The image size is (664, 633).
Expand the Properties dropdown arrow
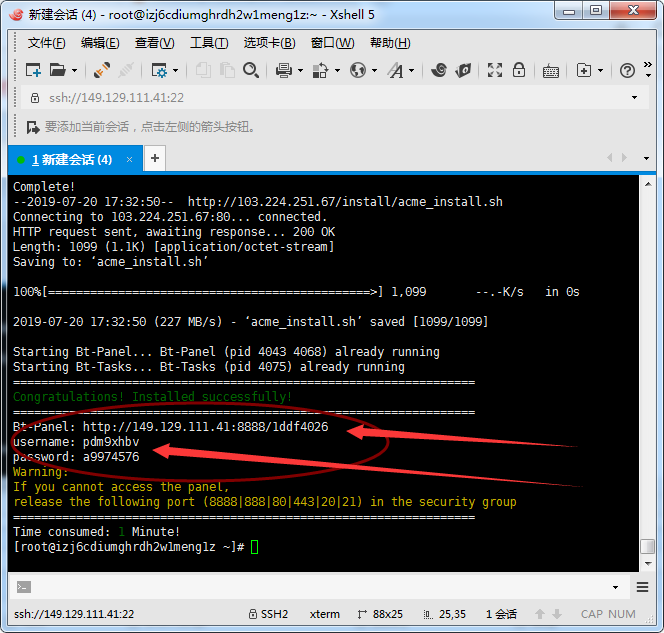click(x=176, y=70)
